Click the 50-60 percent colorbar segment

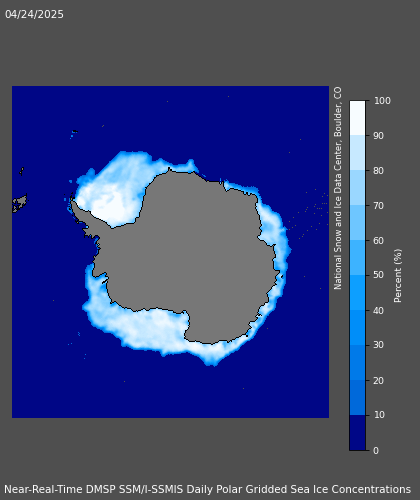point(358,257)
